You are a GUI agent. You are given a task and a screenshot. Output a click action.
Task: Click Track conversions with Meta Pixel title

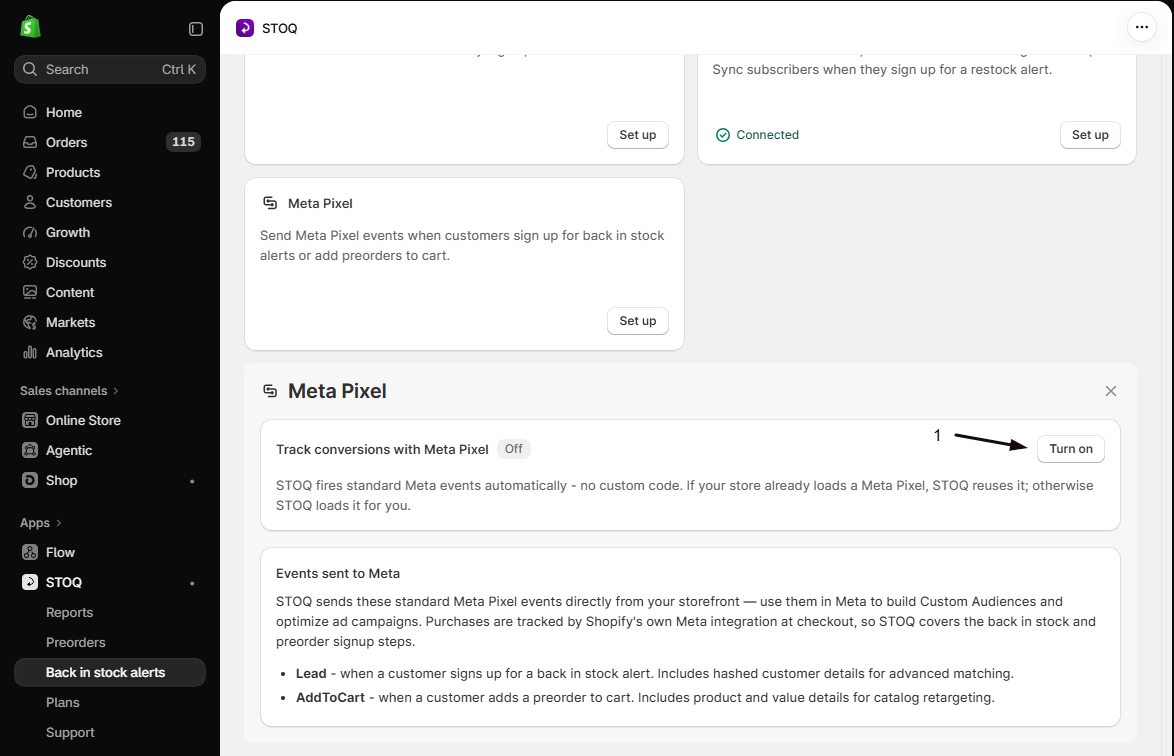click(x=382, y=449)
